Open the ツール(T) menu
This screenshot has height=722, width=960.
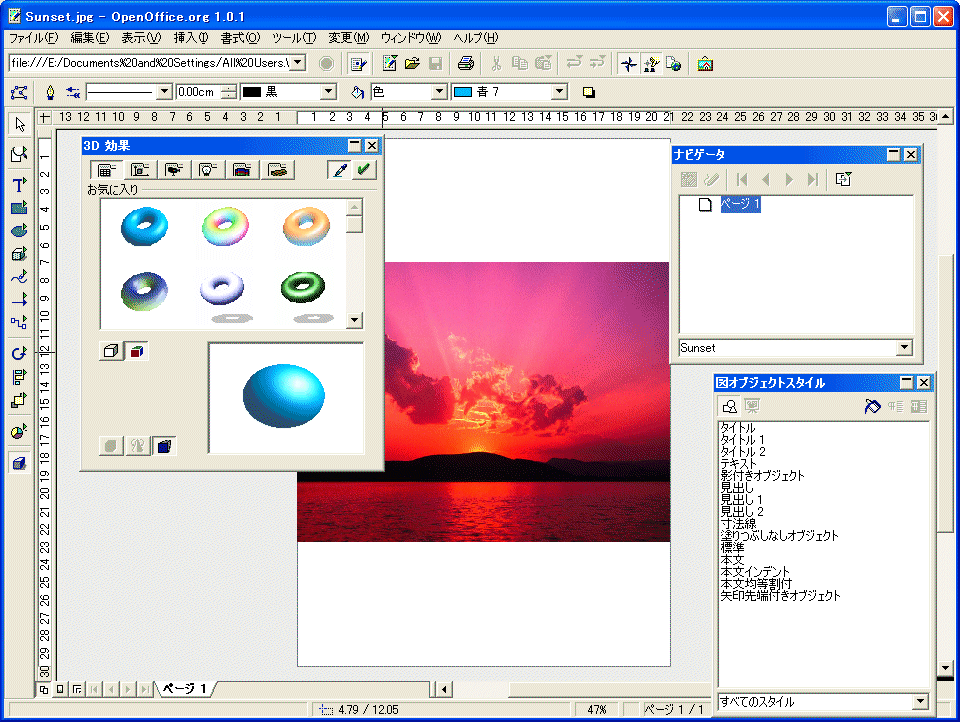294,38
